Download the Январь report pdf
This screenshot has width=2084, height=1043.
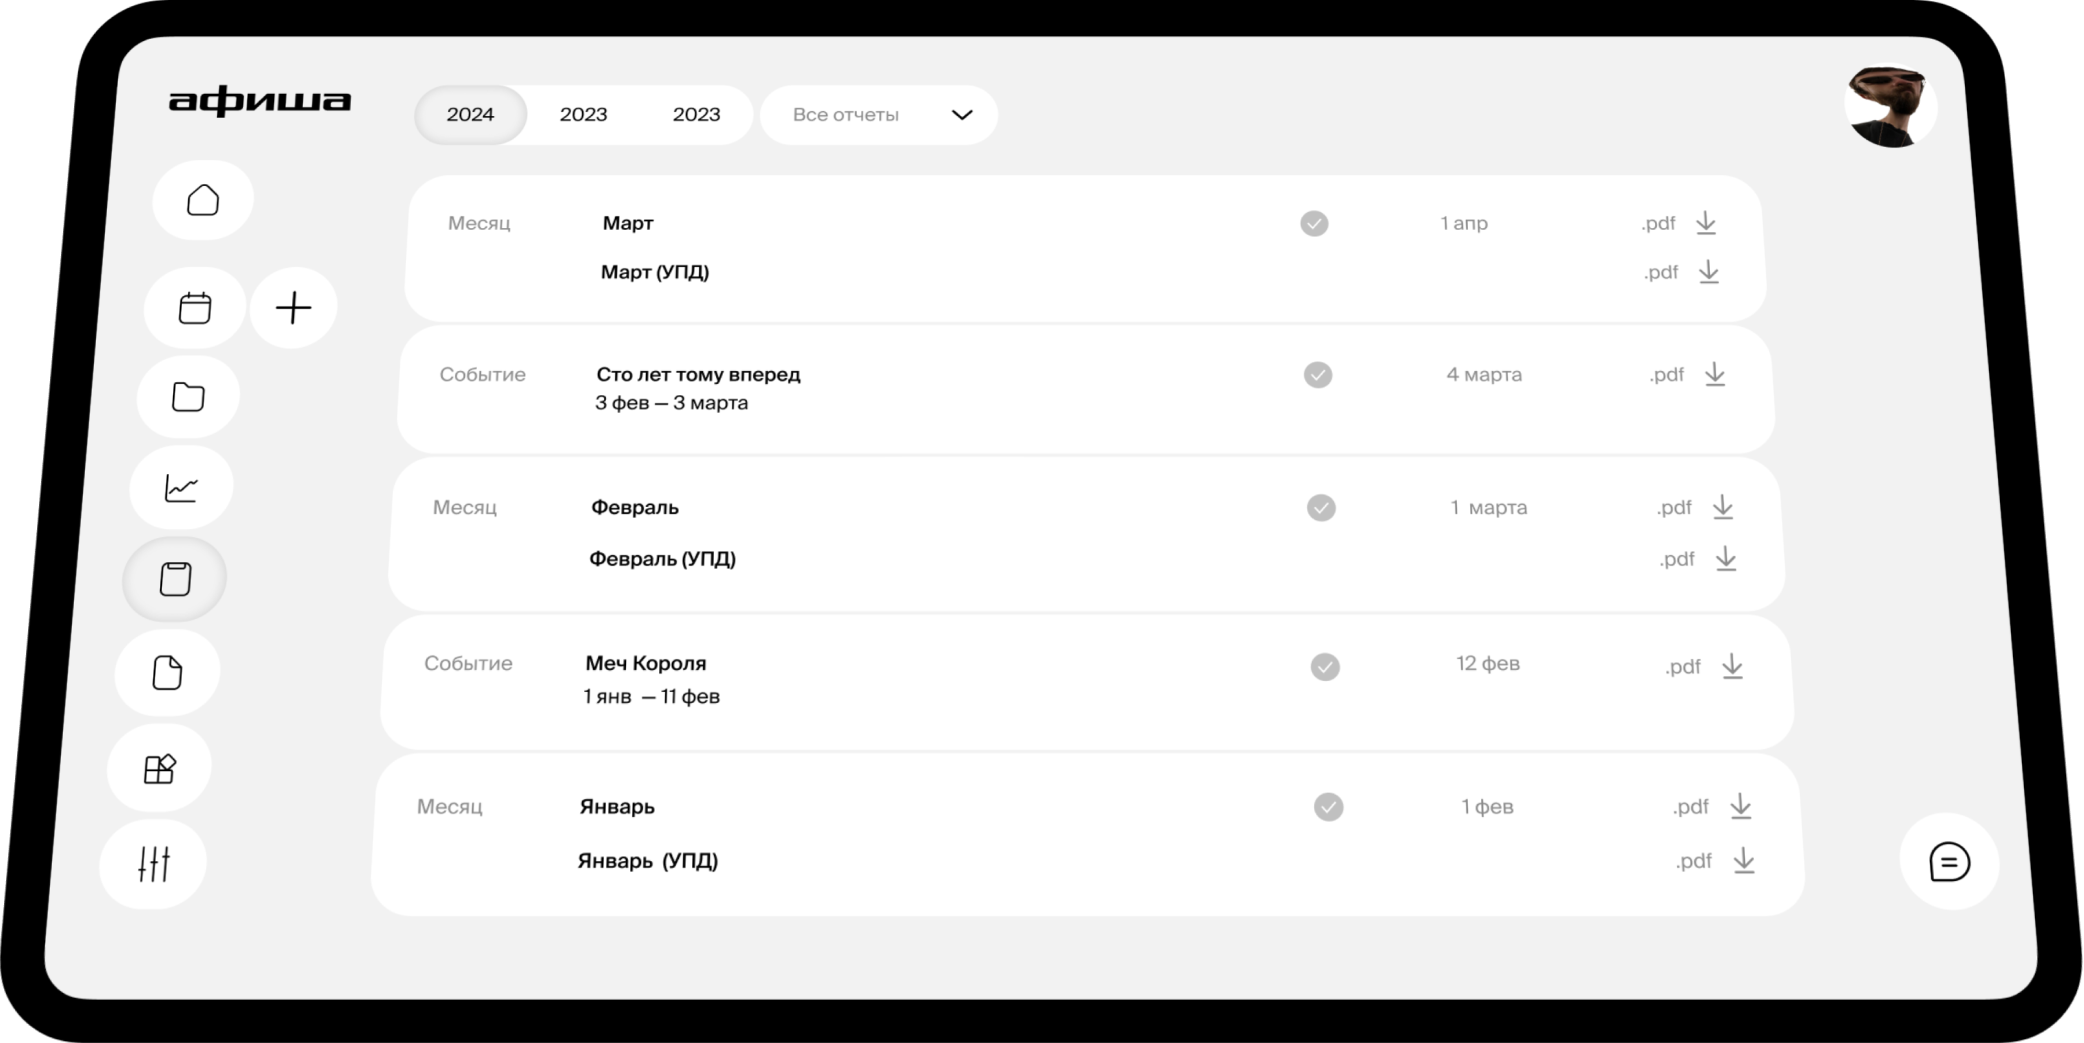tap(1741, 806)
